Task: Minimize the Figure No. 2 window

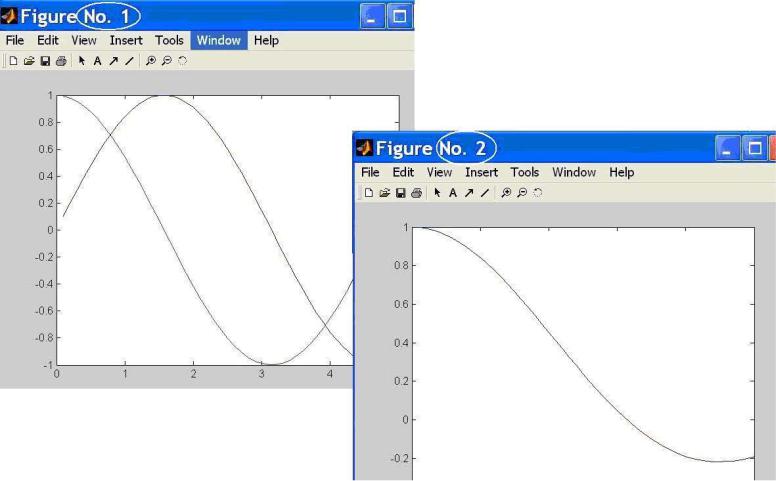Action: coord(728,148)
